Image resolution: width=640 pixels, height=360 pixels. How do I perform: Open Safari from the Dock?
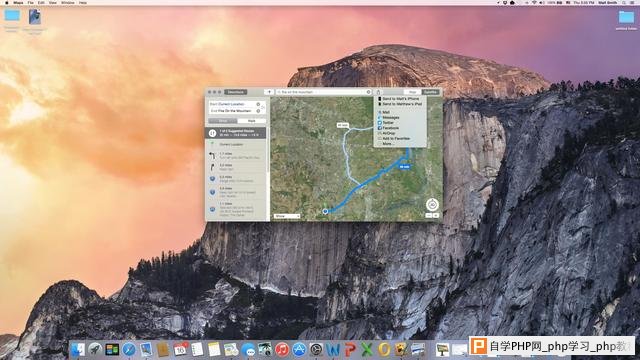point(129,350)
